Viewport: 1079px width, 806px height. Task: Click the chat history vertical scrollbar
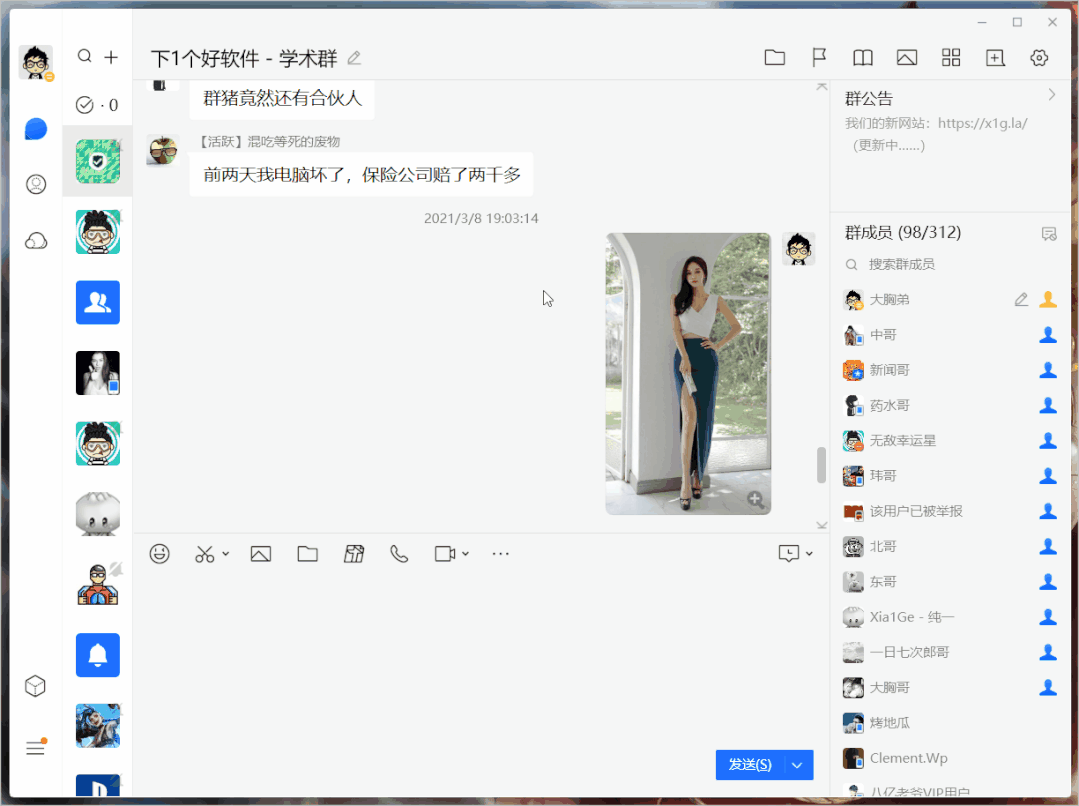tap(822, 465)
